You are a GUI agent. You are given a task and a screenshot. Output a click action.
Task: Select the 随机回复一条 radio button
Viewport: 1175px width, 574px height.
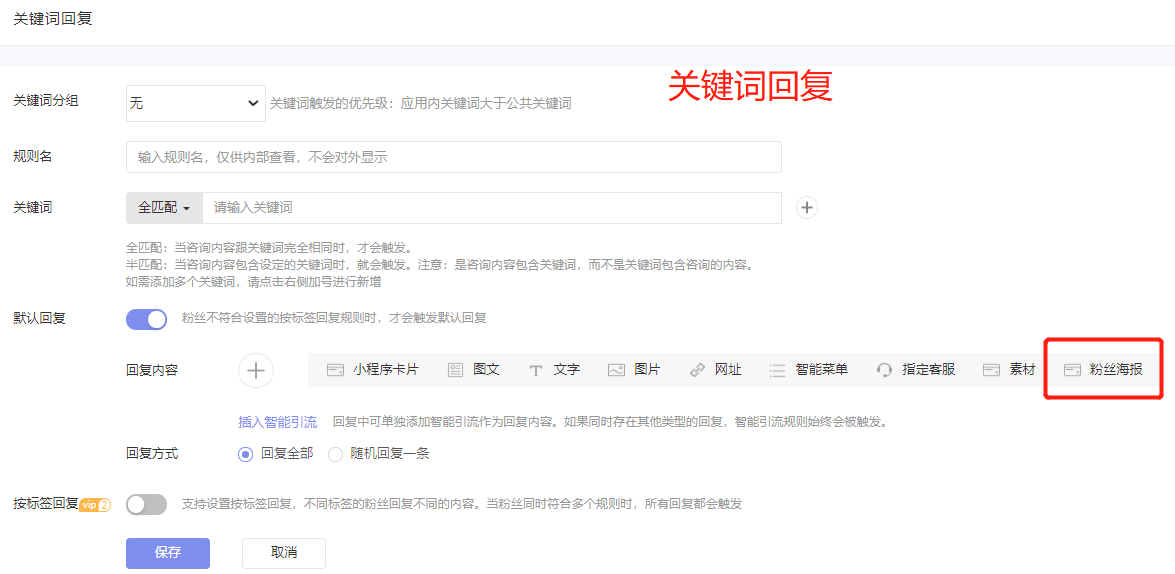pos(336,454)
